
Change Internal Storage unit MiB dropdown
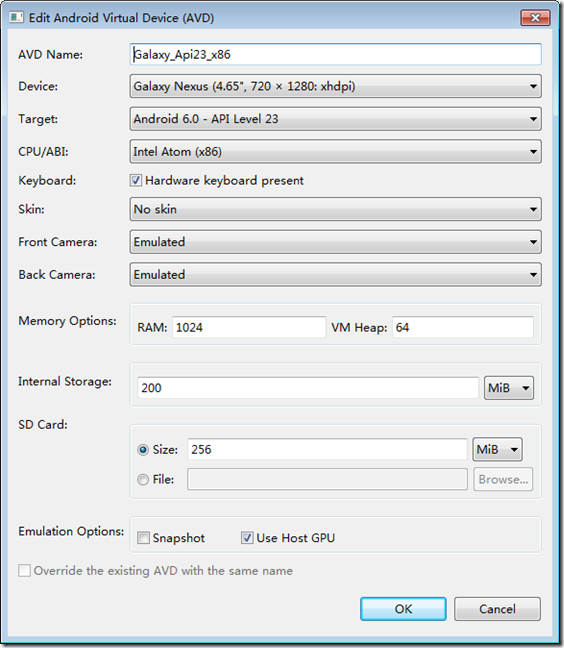pos(509,388)
